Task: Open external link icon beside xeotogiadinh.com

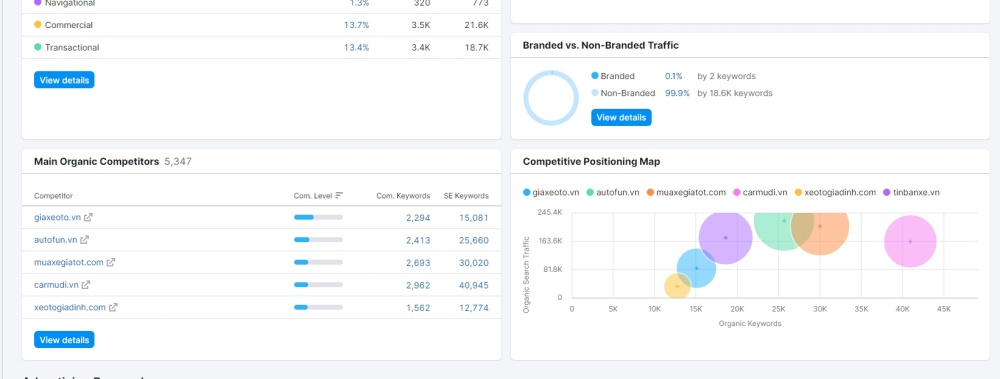Action: 113,307
